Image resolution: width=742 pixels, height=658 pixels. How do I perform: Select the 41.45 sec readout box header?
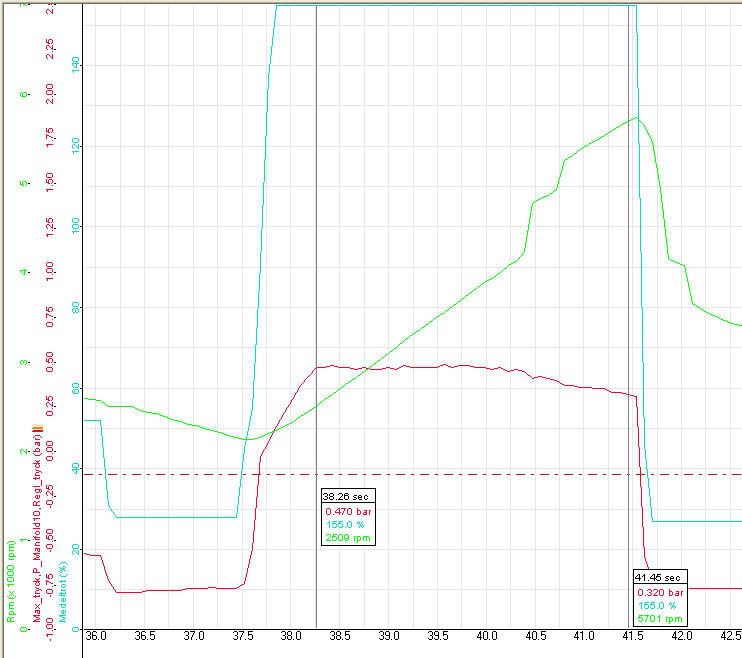tap(661, 577)
